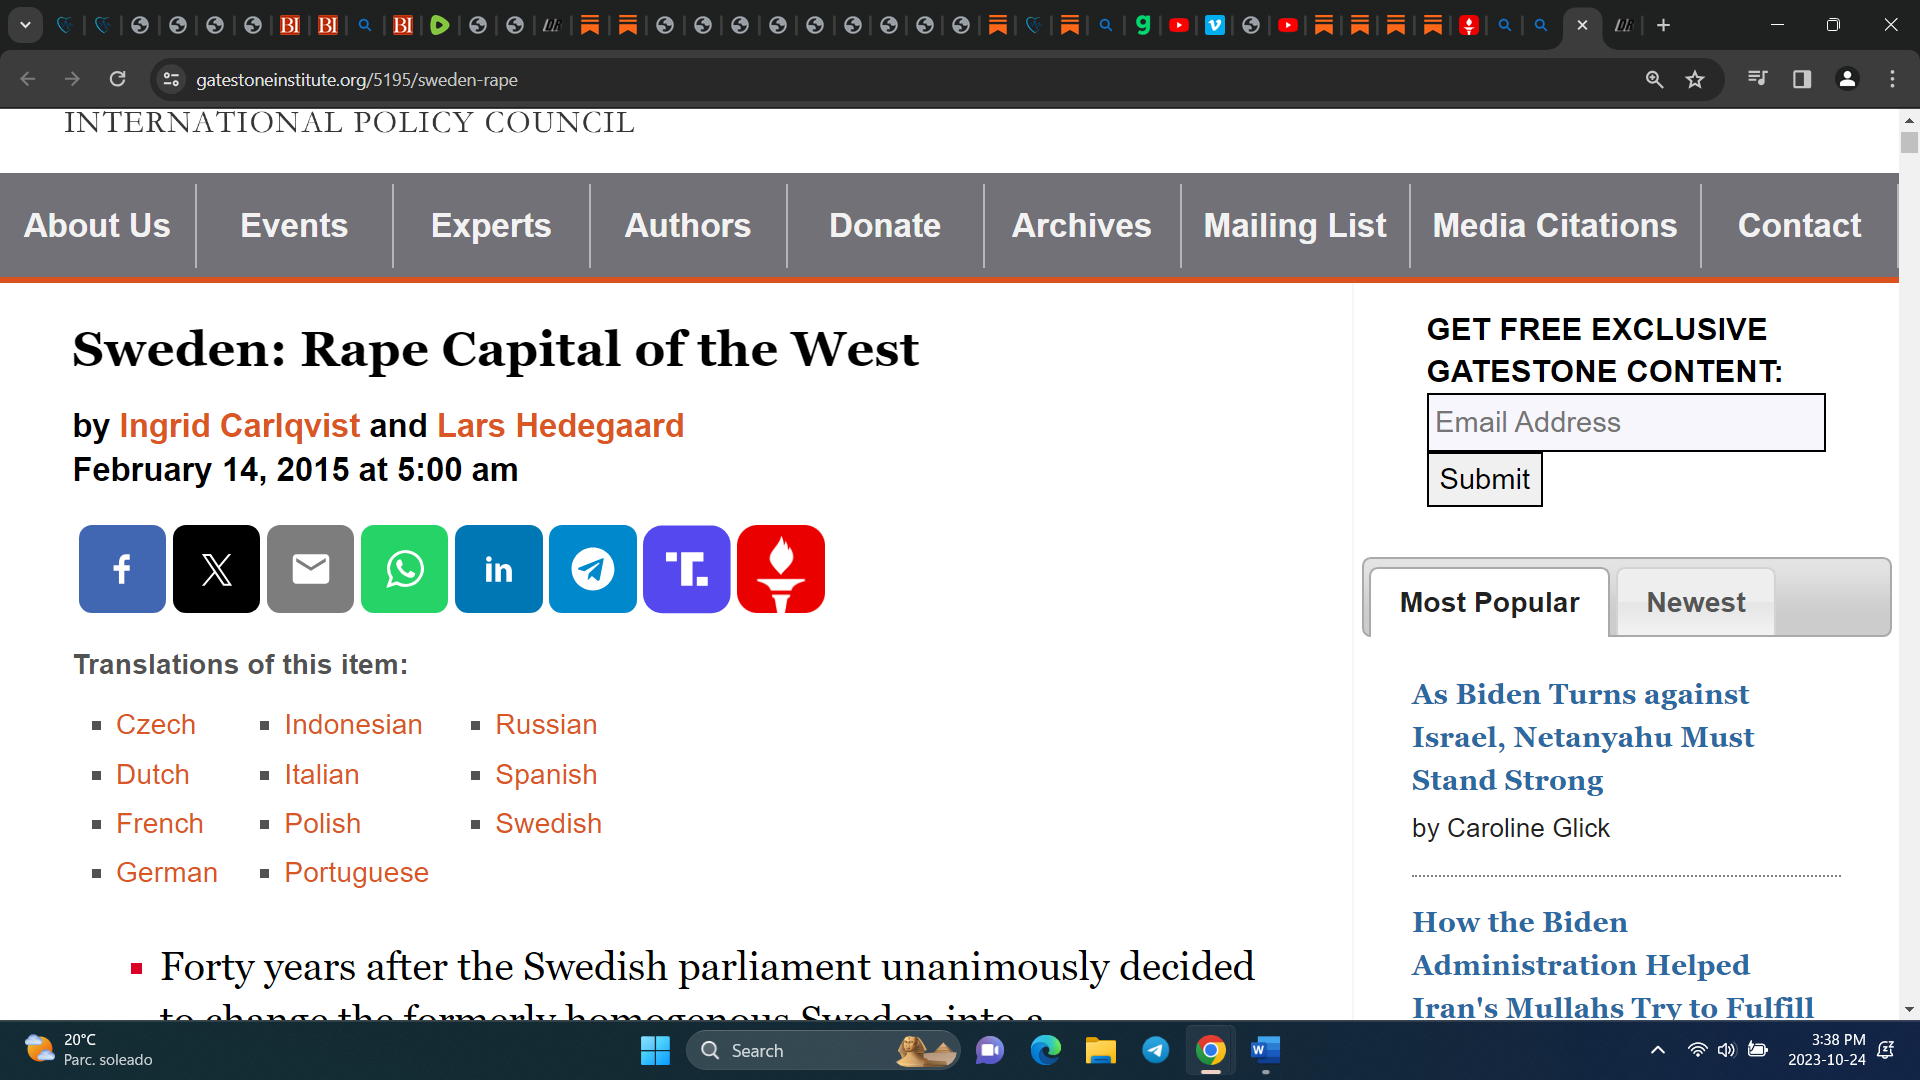The height and width of the screenshot is (1080, 1920).
Task: Share article via Facebook icon
Action: coord(122,569)
